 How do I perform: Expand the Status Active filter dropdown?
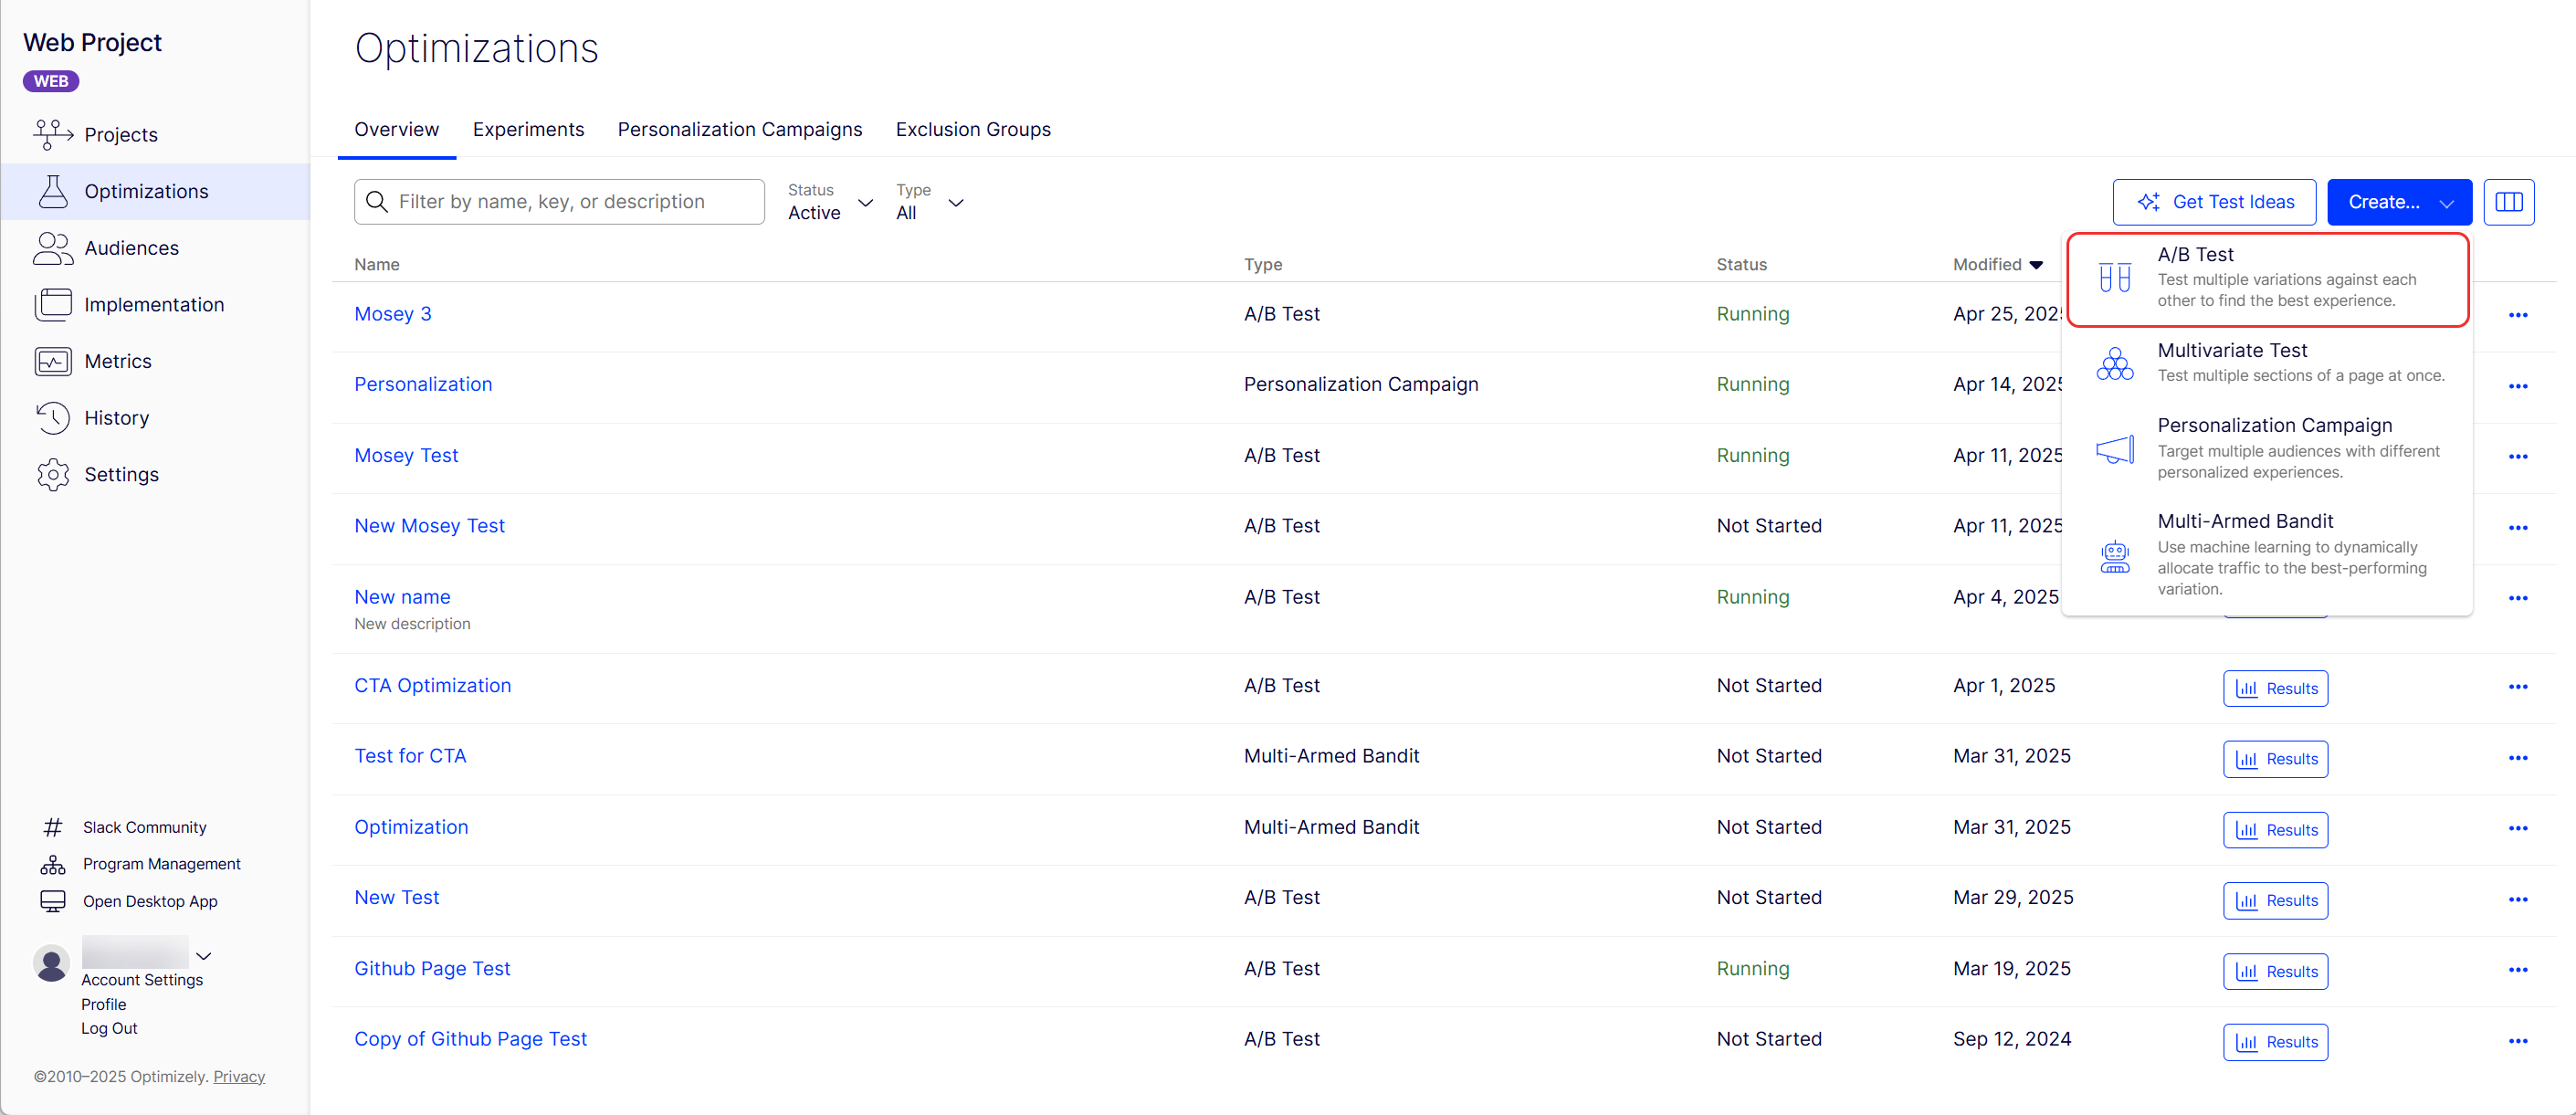point(830,203)
